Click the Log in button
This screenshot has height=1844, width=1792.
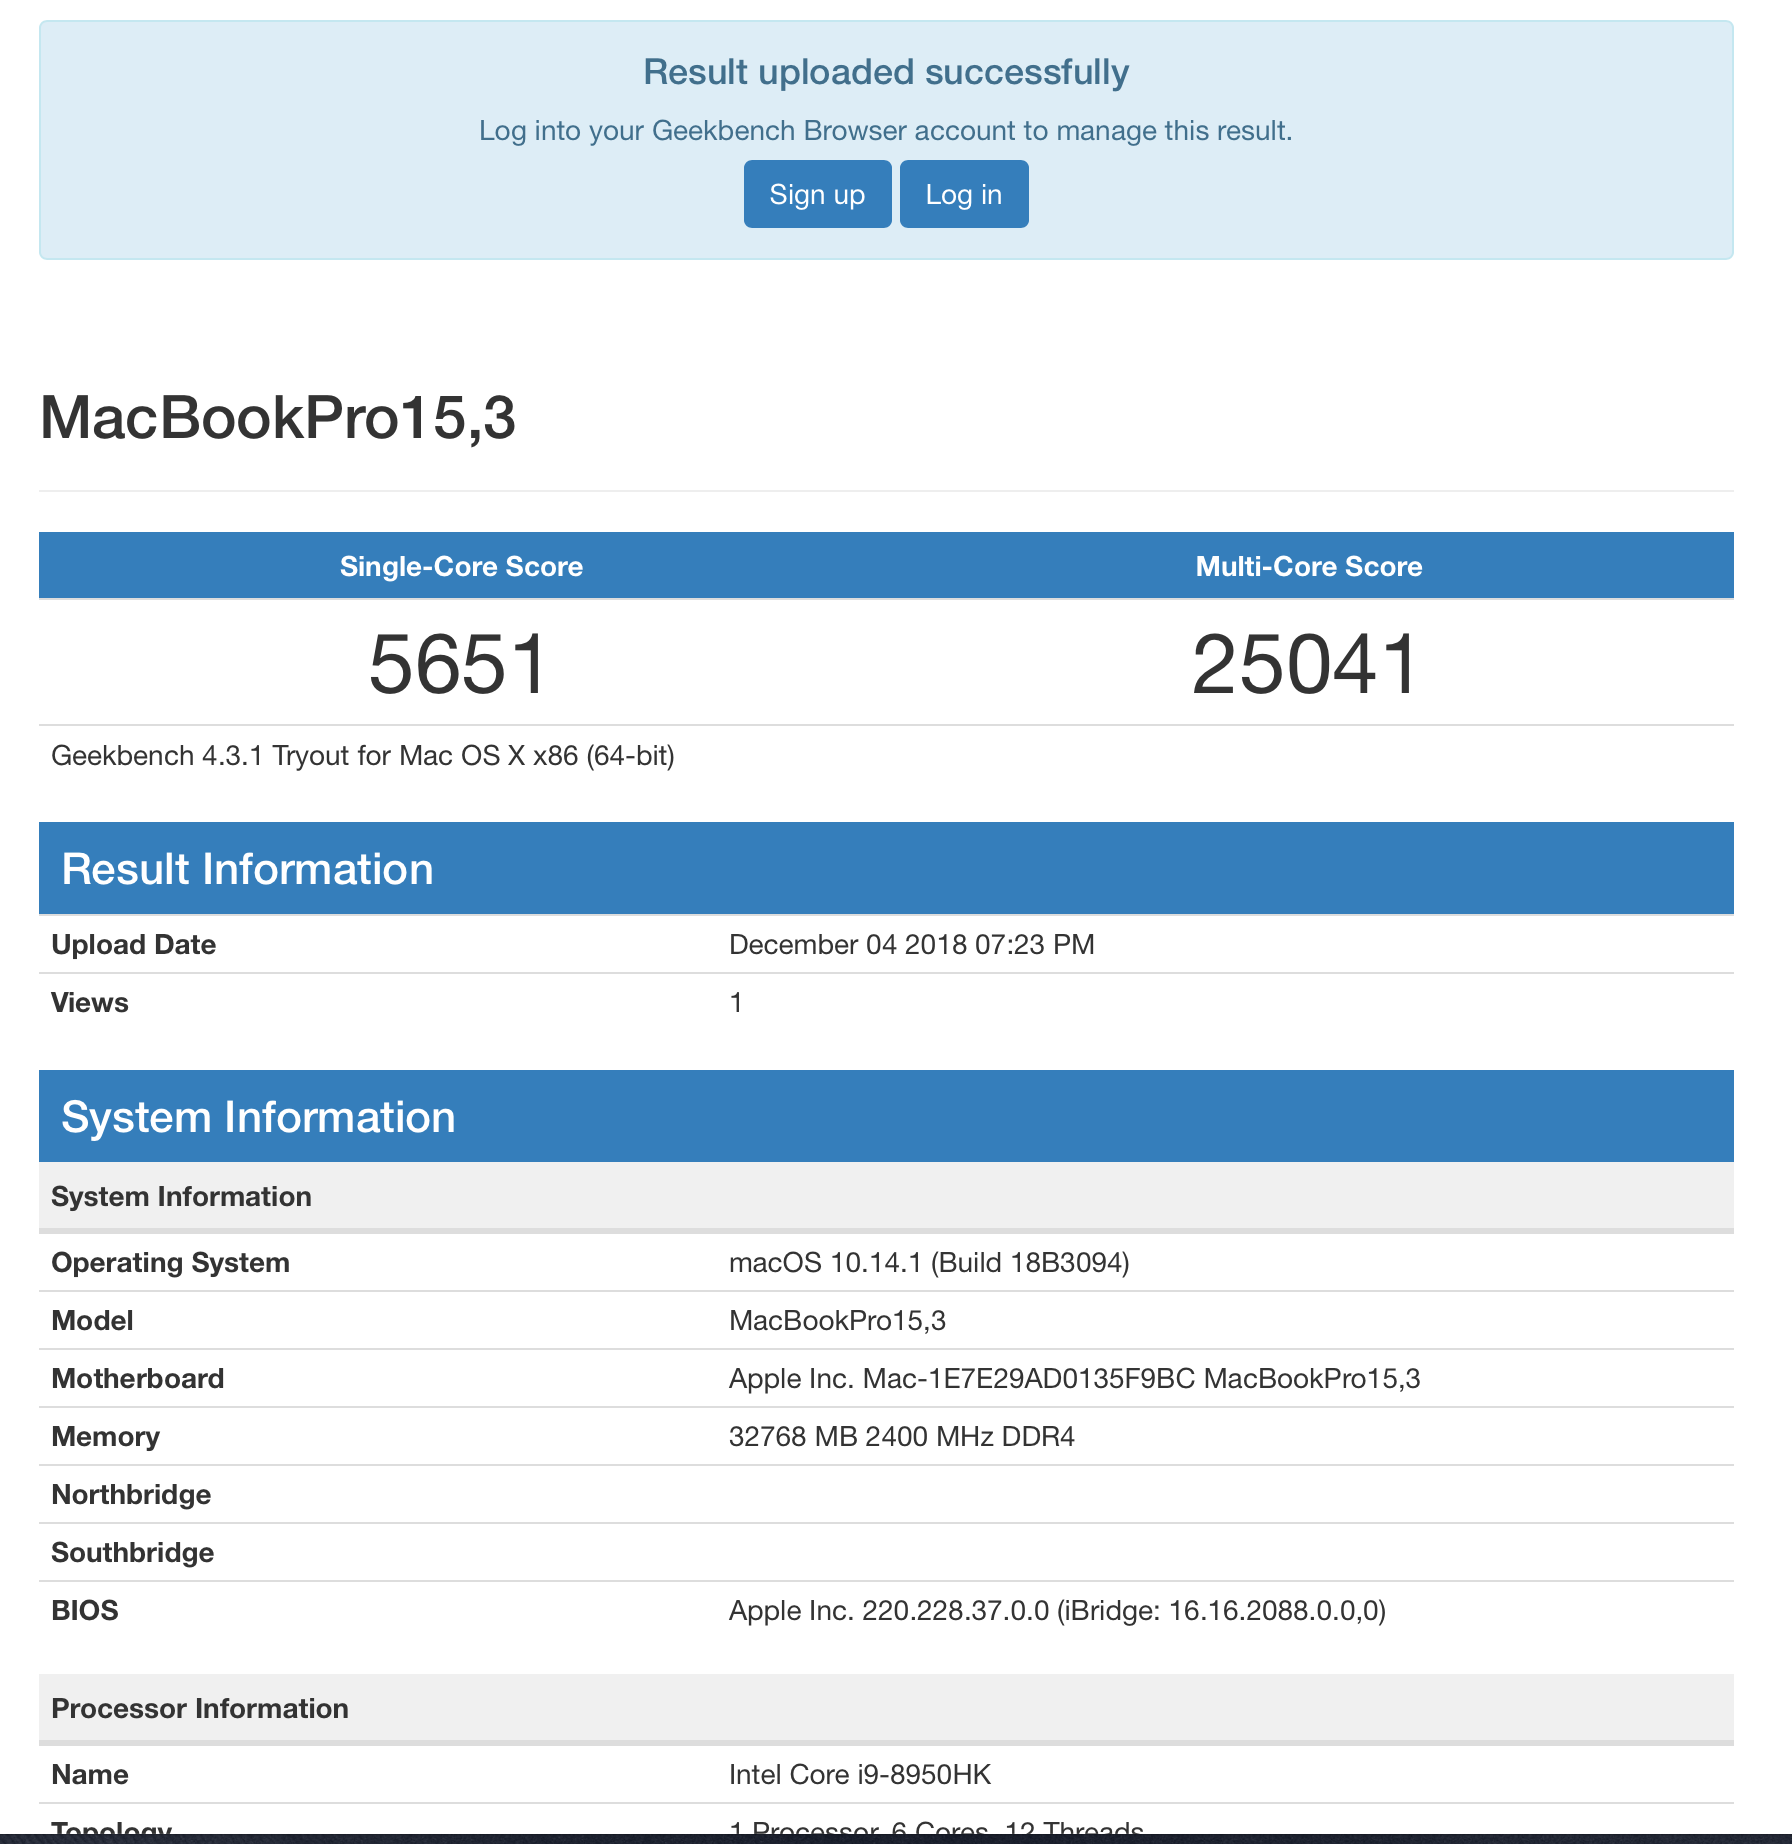964,194
